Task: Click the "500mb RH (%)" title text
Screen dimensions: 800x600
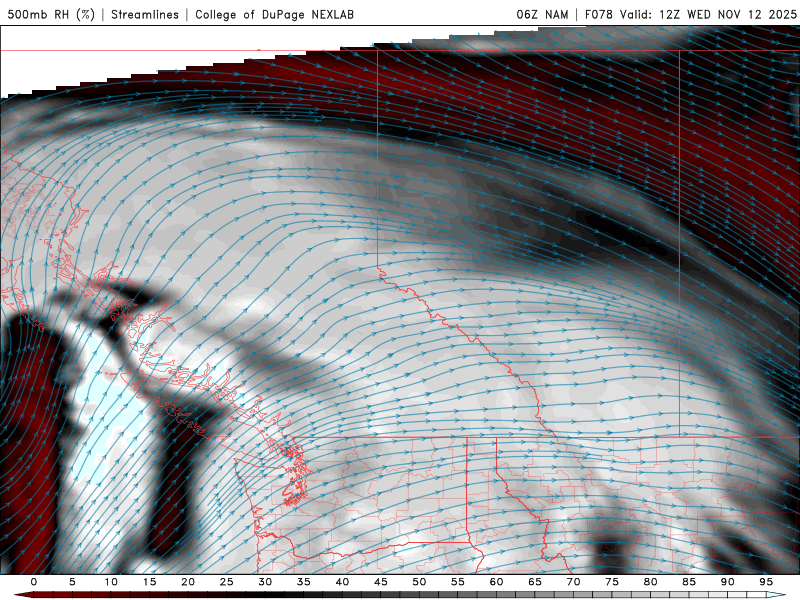Action: 51,14
